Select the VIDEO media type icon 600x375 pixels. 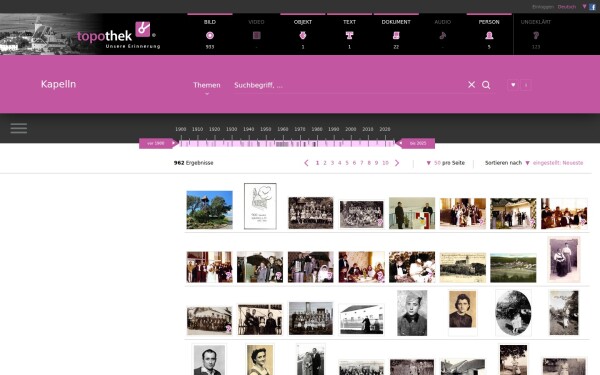[256, 36]
